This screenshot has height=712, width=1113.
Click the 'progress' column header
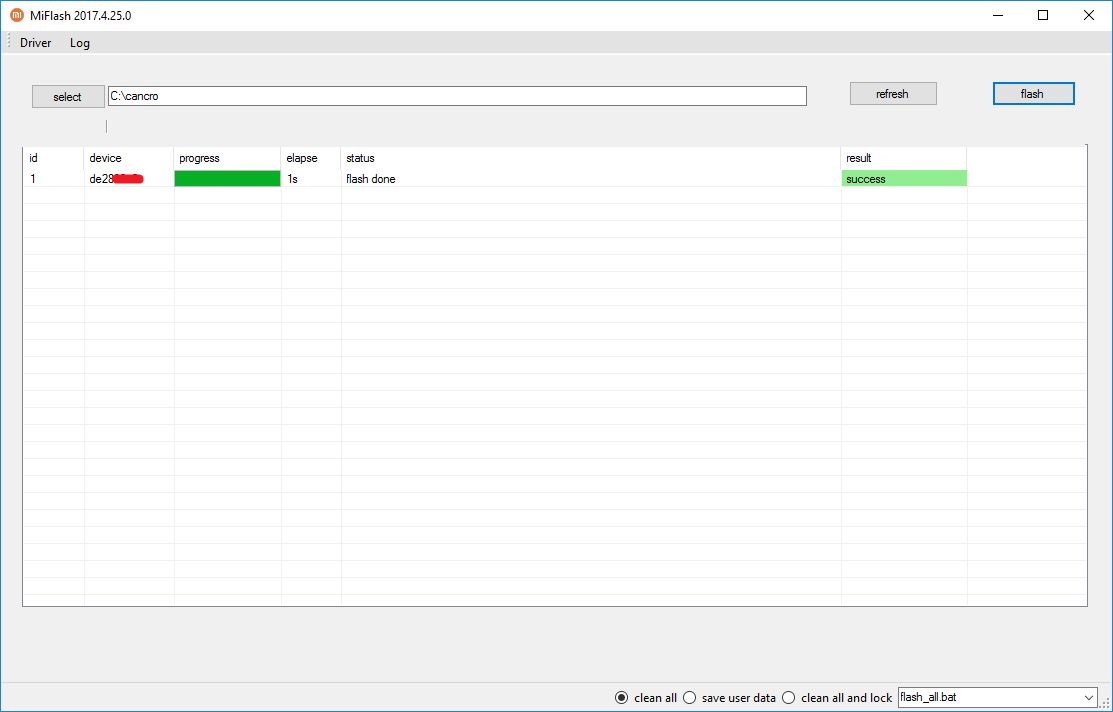pyautogui.click(x=227, y=158)
